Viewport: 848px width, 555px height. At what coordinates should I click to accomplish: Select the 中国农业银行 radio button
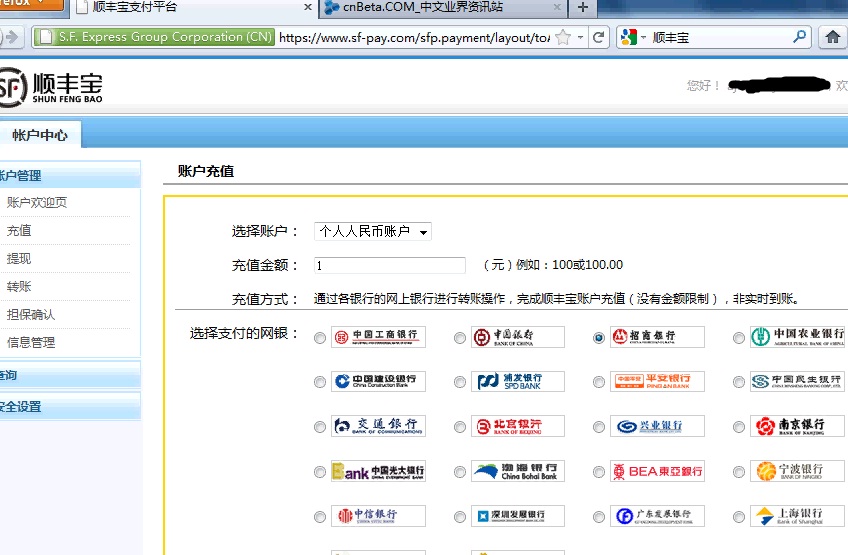coord(739,338)
